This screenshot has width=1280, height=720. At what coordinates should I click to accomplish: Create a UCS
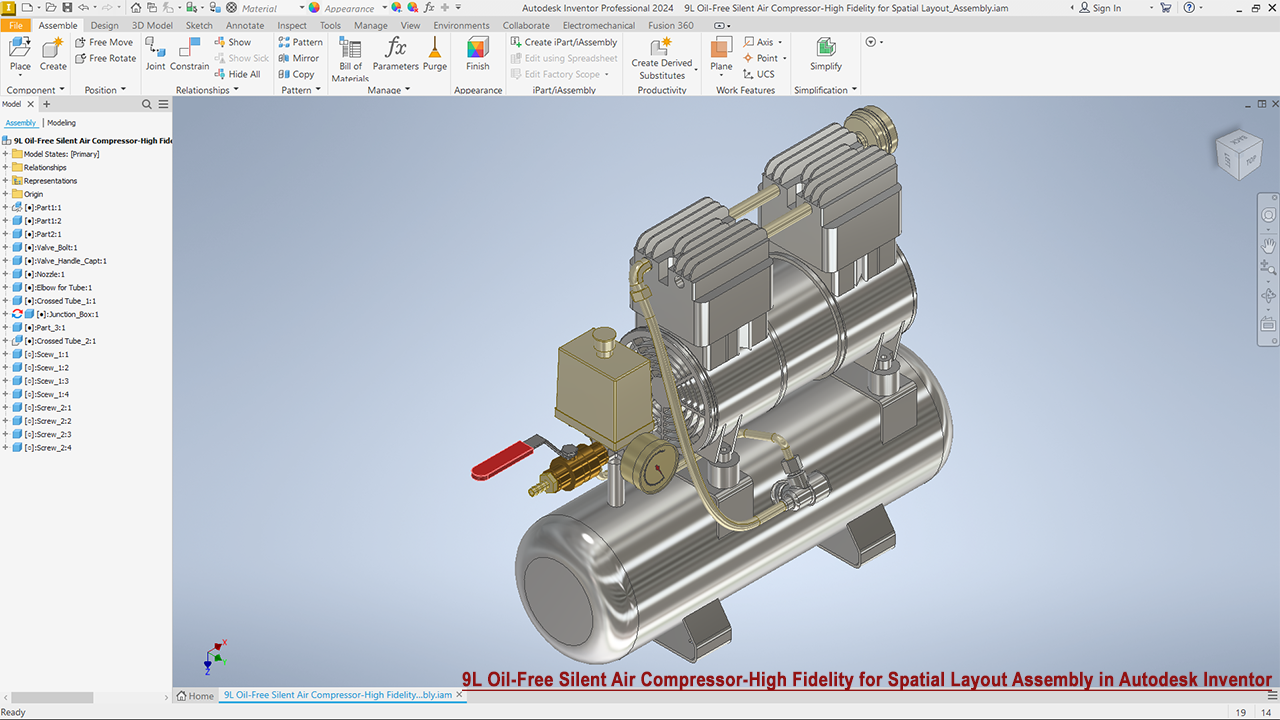759,74
